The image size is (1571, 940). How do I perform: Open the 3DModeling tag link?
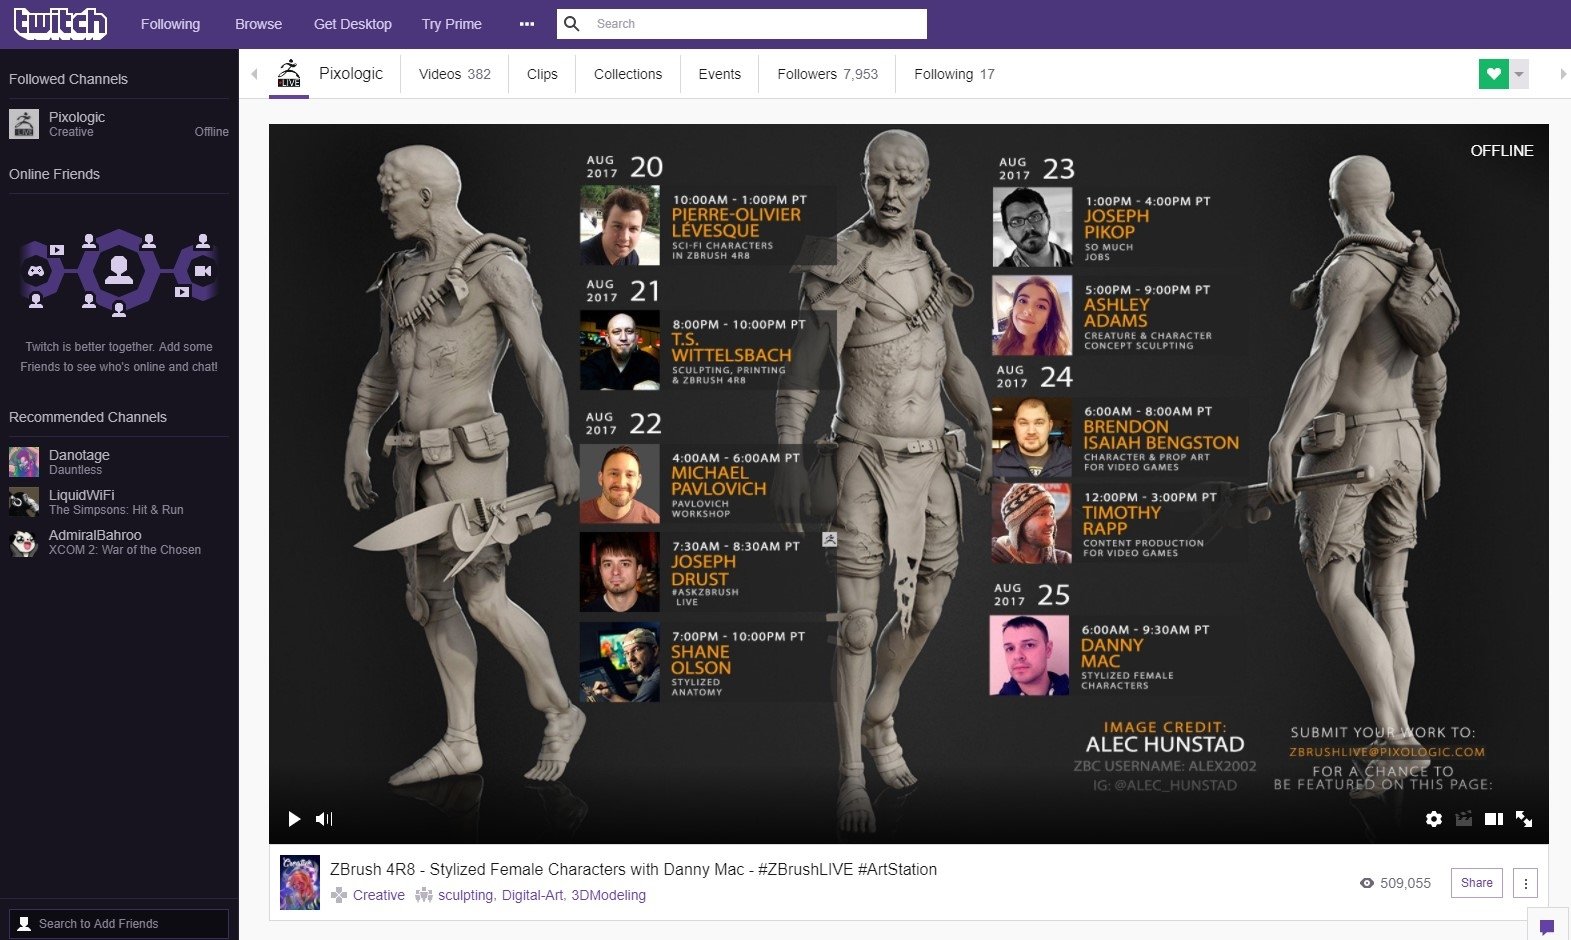pos(608,895)
